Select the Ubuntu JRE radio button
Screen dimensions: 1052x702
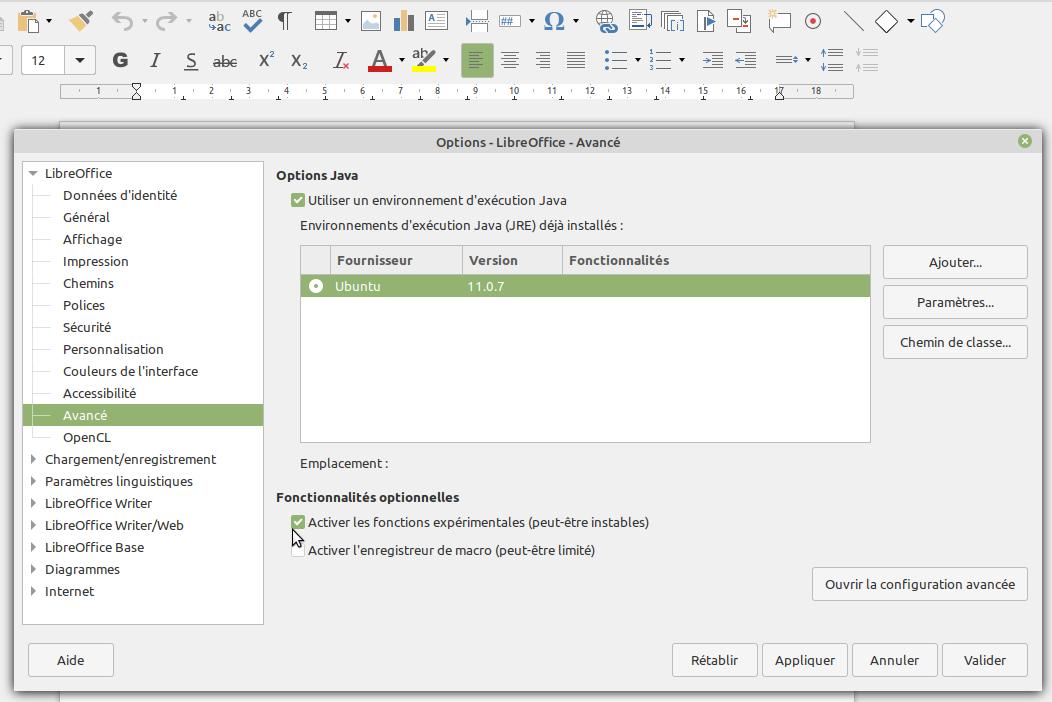[x=316, y=287]
